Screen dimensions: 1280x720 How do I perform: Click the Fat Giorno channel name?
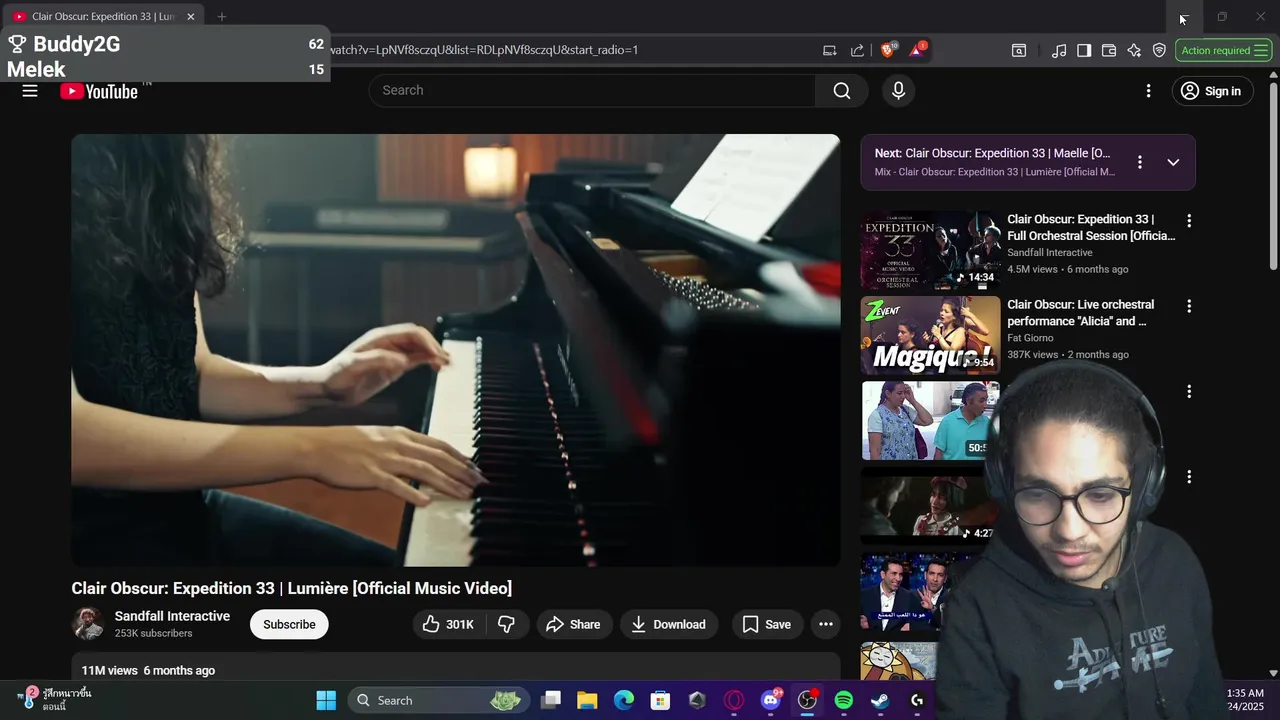point(1030,338)
